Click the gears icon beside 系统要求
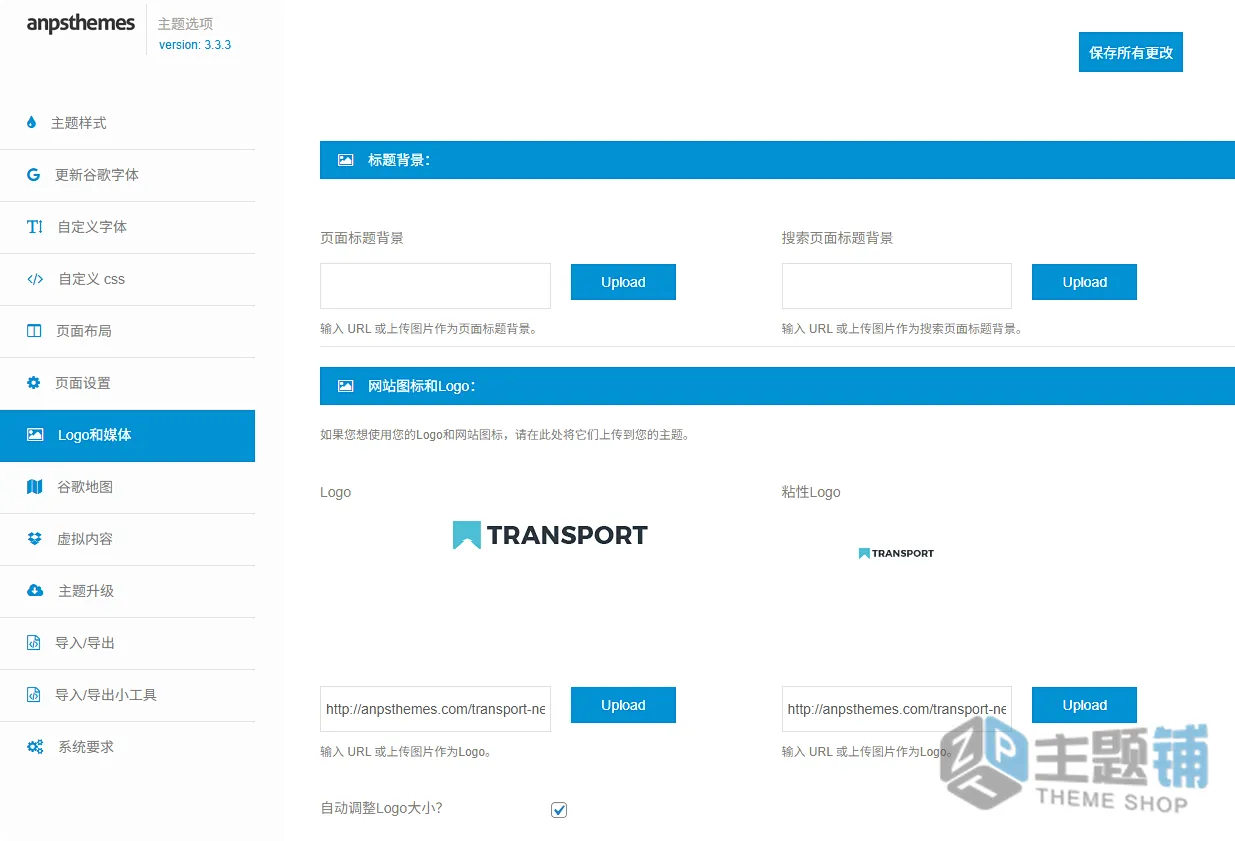The height and width of the screenshot is (841, 1235). point(35,746)
